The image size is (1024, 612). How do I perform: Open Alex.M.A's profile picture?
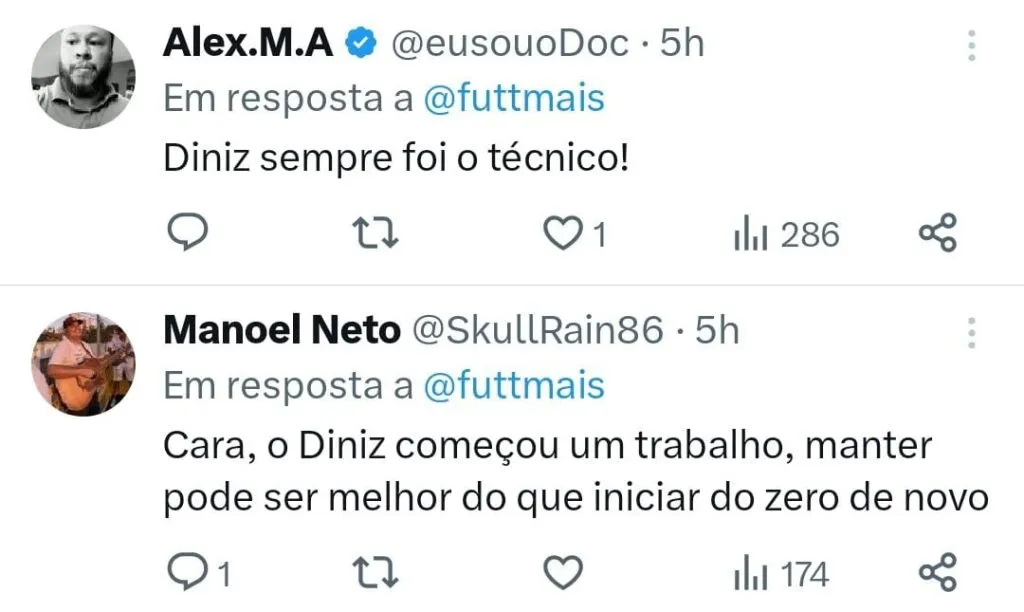click(84, 77)
